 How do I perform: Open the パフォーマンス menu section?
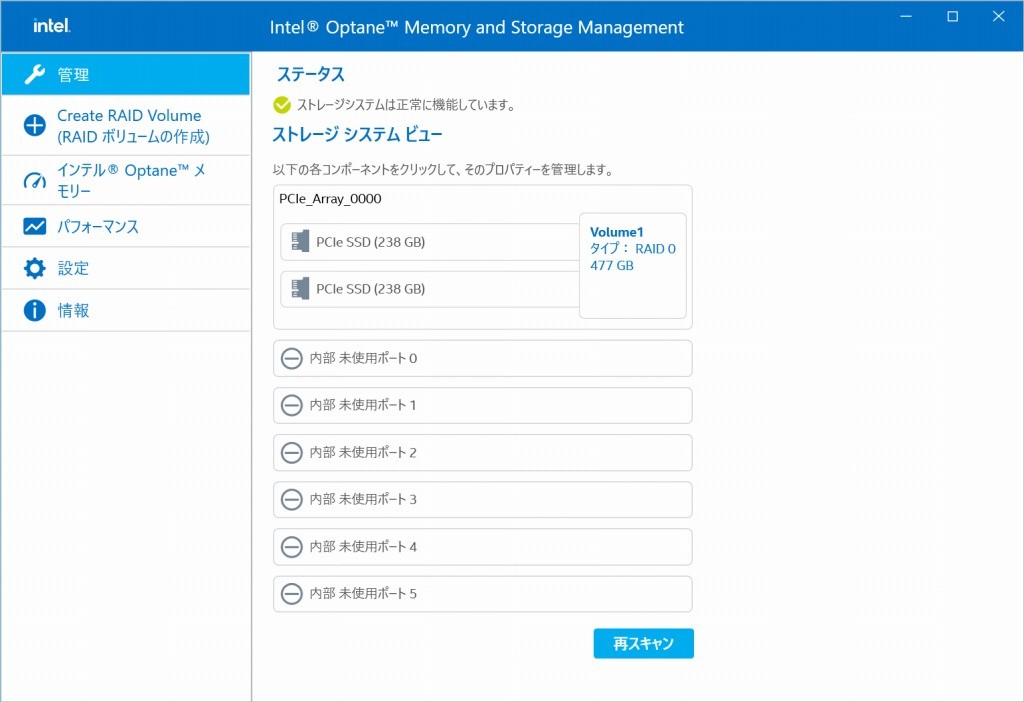(x=98, y=227)
